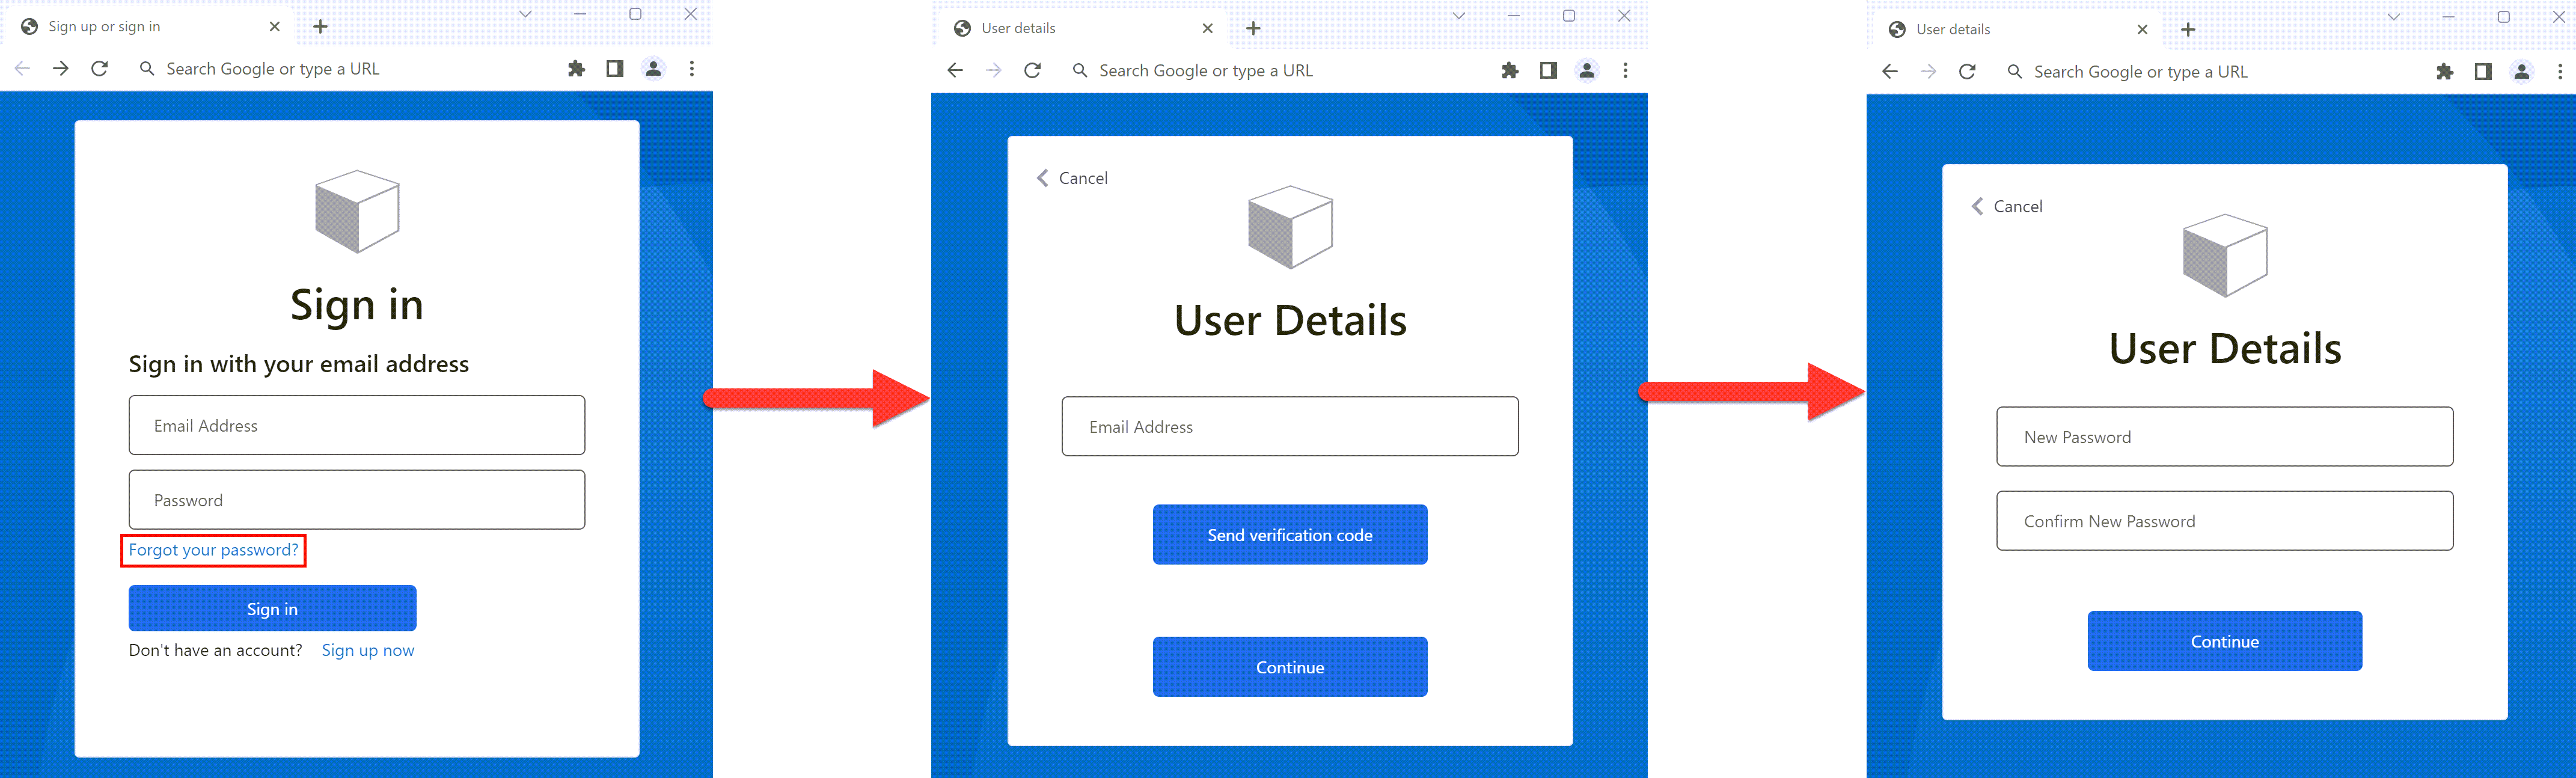Viewport: 2576px width, 778px height.
Task: Click the blue Sign in button
Action: tap(272, 608)
